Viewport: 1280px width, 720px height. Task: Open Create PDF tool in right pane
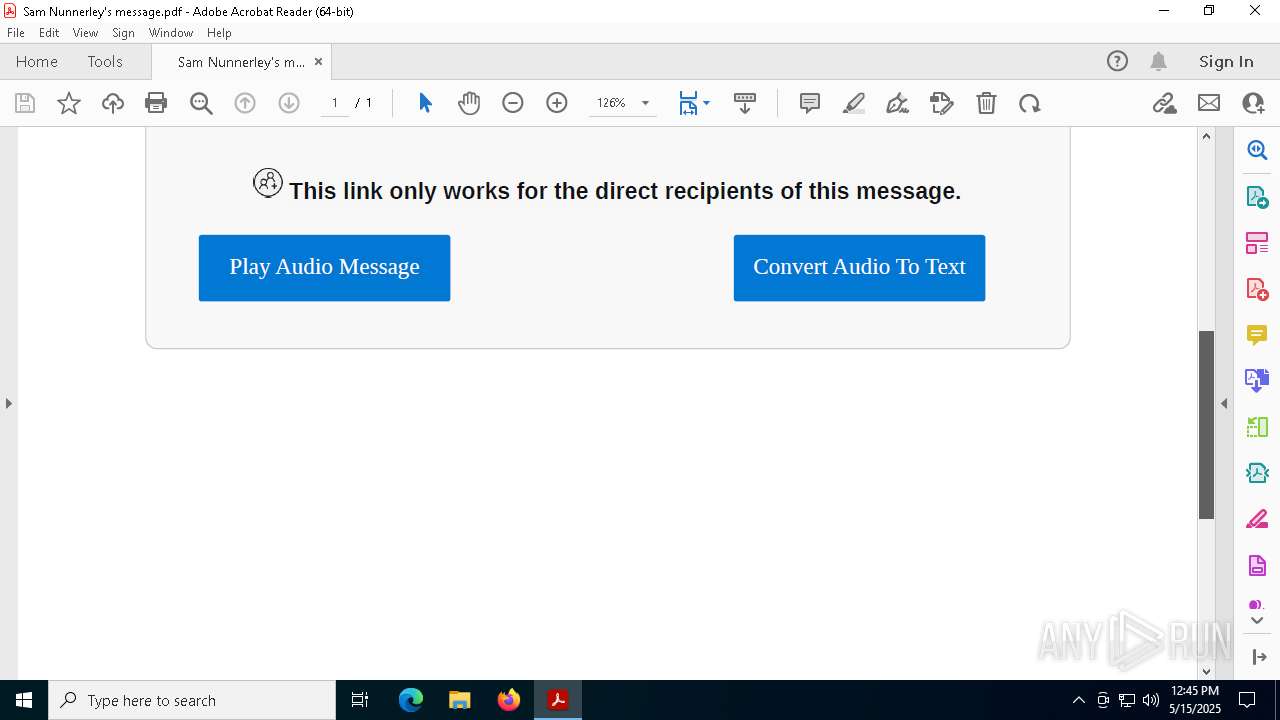(1257, 289)
